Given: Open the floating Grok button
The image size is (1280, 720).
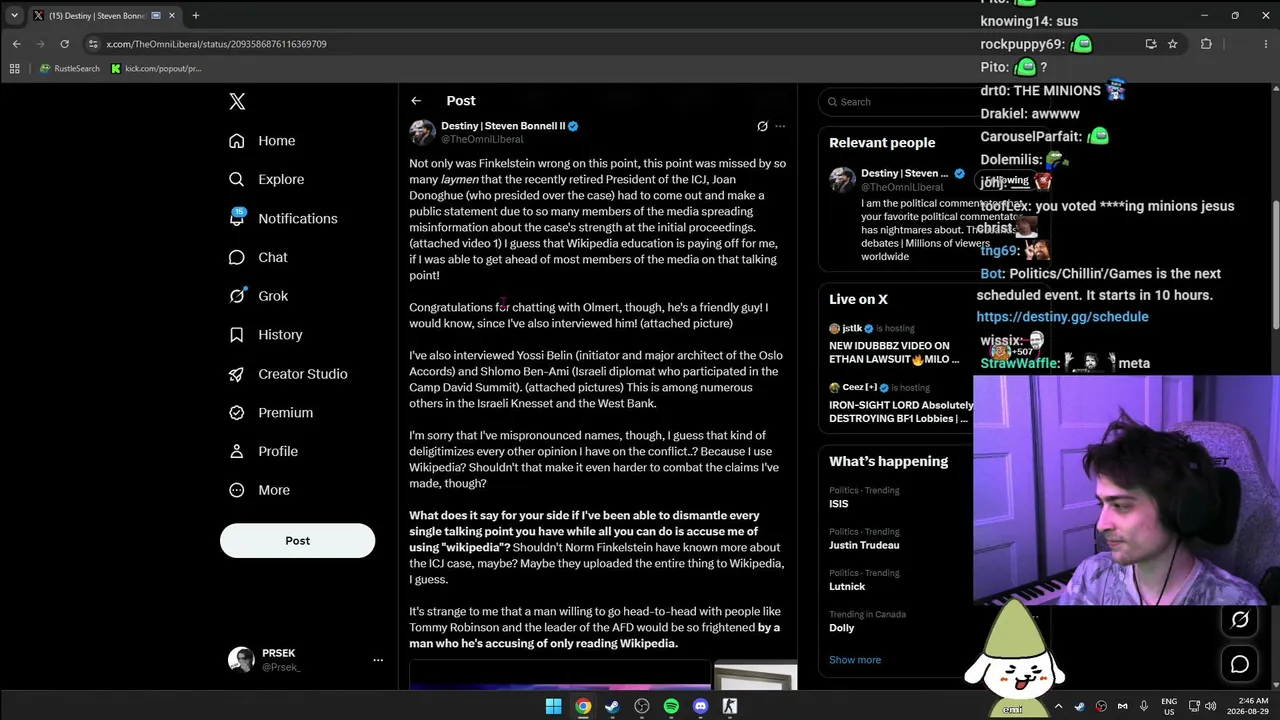Looking at the screenshot, I should [1240, 620].
